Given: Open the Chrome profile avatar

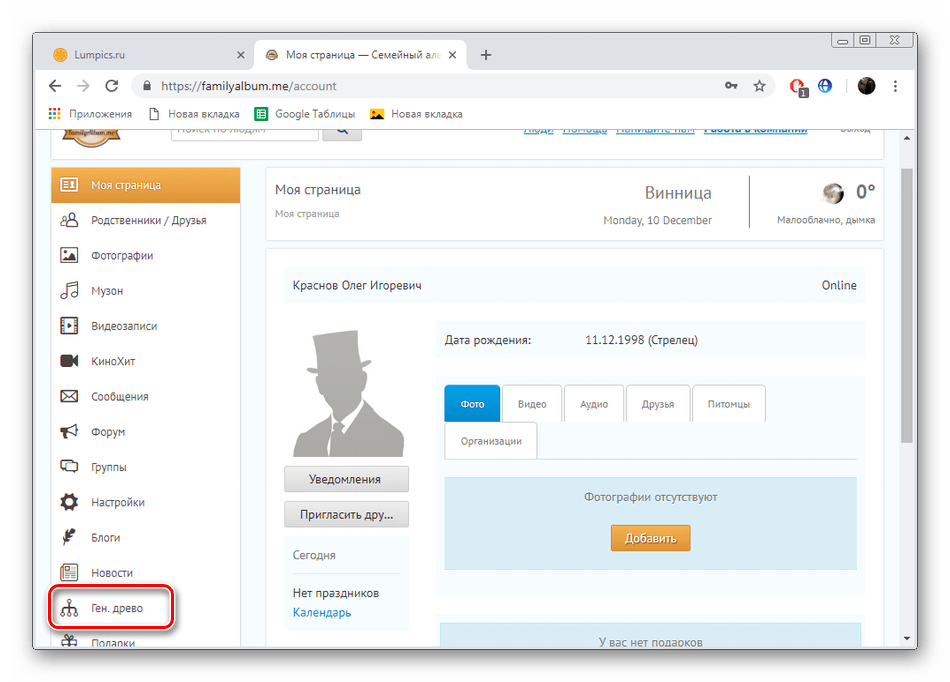Looking at the screenshot, I should tap(866, 86).
